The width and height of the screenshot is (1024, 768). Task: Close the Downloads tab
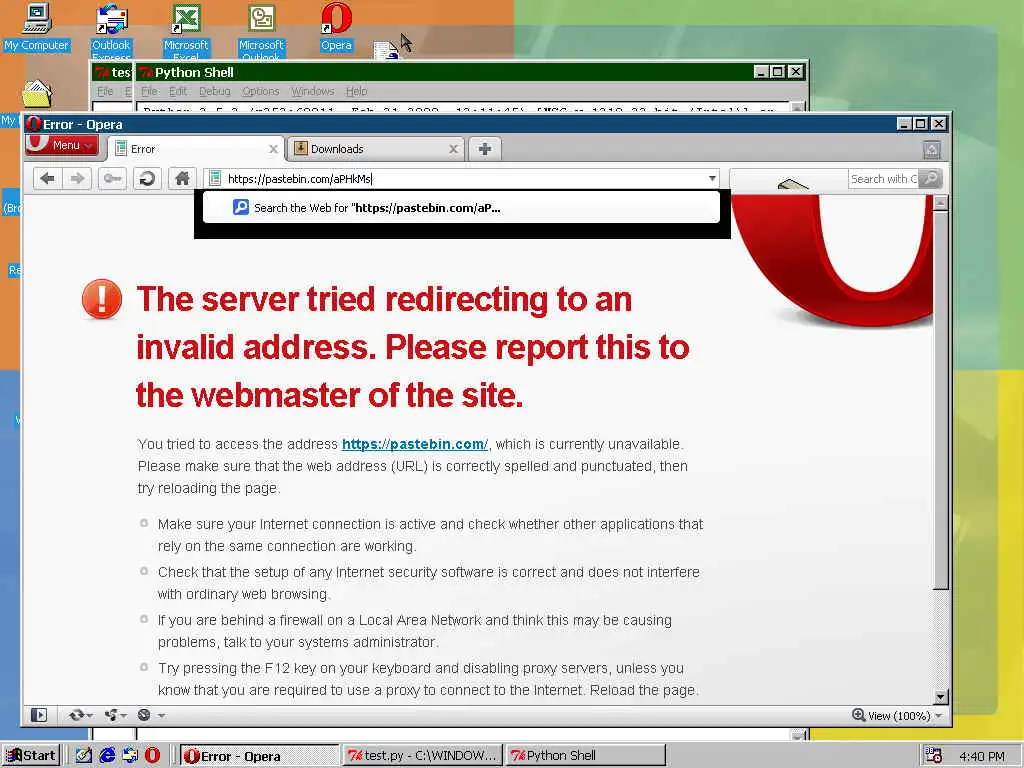point(453,149)
